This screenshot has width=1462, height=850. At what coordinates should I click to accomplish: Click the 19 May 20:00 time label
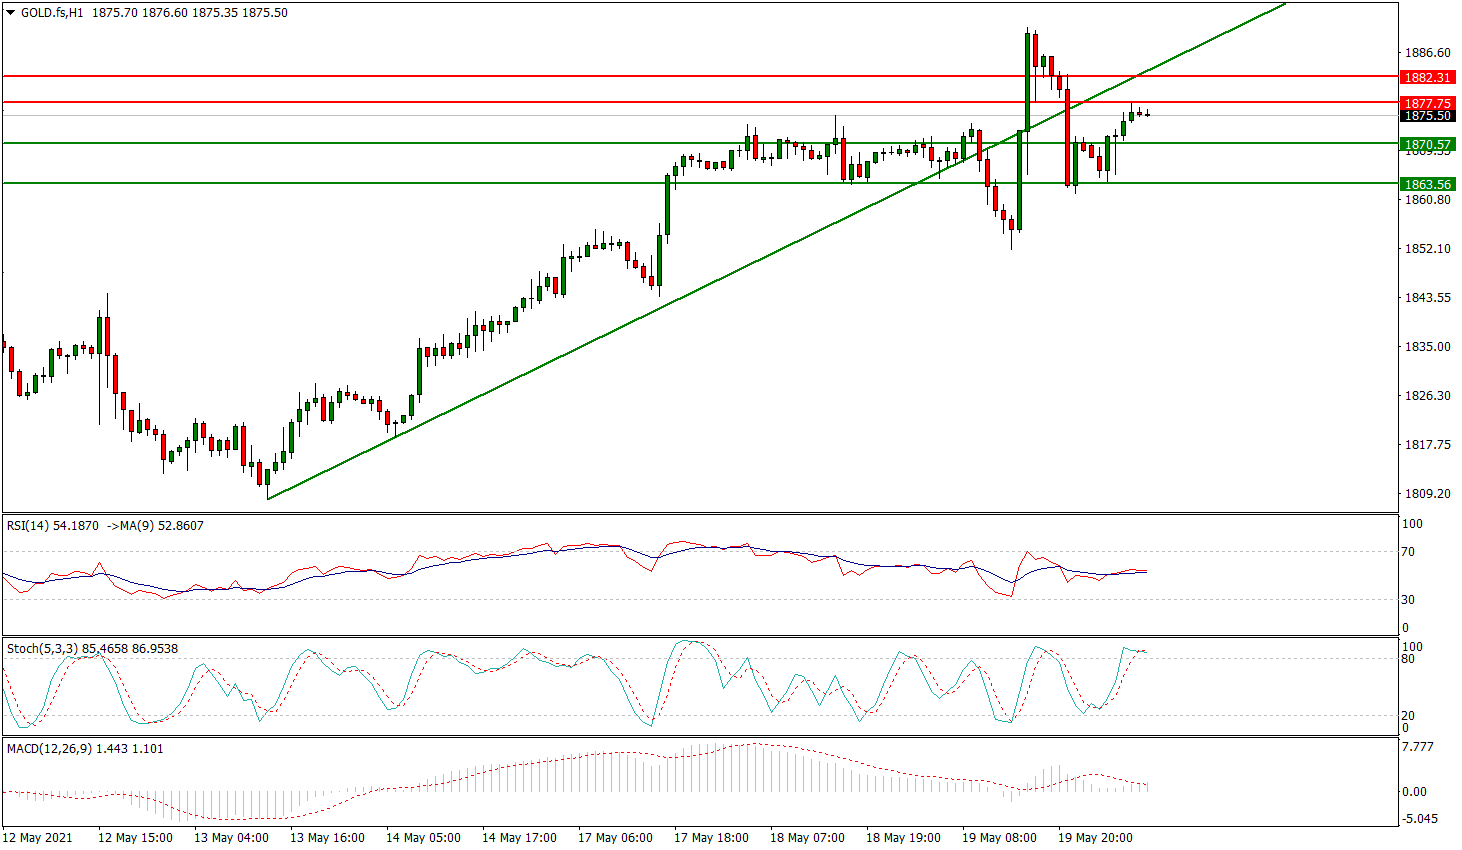click(x=1095, y=838)
